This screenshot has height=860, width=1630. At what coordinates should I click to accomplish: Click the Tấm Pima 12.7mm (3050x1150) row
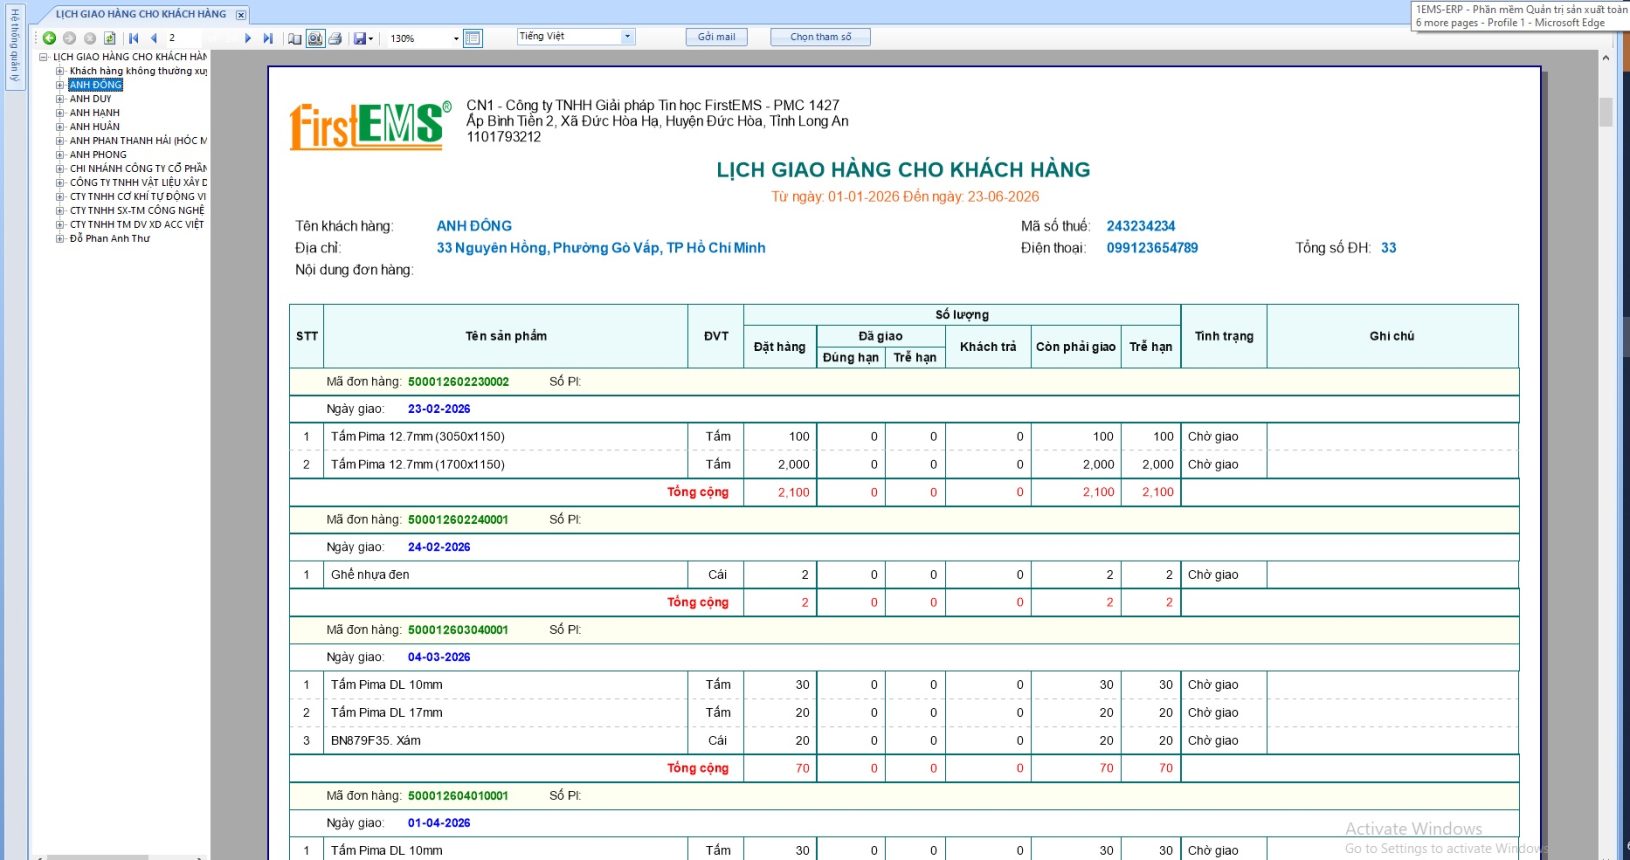coord(904,437)
